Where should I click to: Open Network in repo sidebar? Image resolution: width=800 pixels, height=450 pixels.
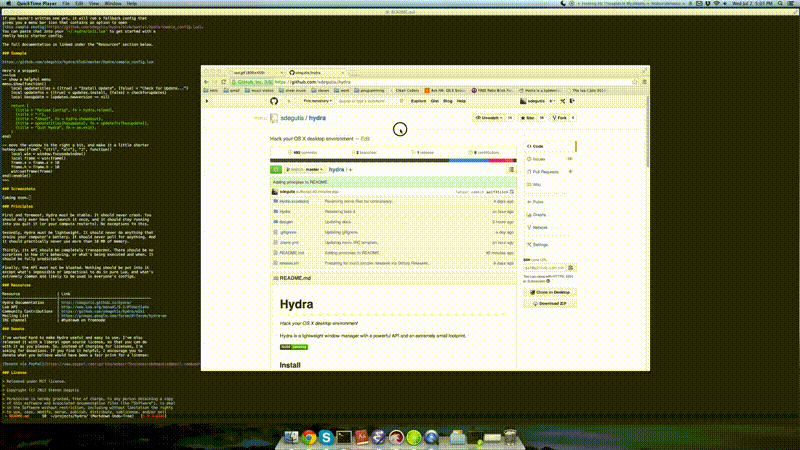tap(540, 228)
